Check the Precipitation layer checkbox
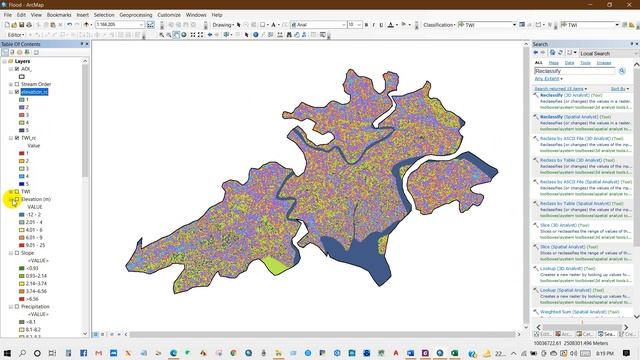This screenshot has width=640, height=360. (x=17, y=307)
